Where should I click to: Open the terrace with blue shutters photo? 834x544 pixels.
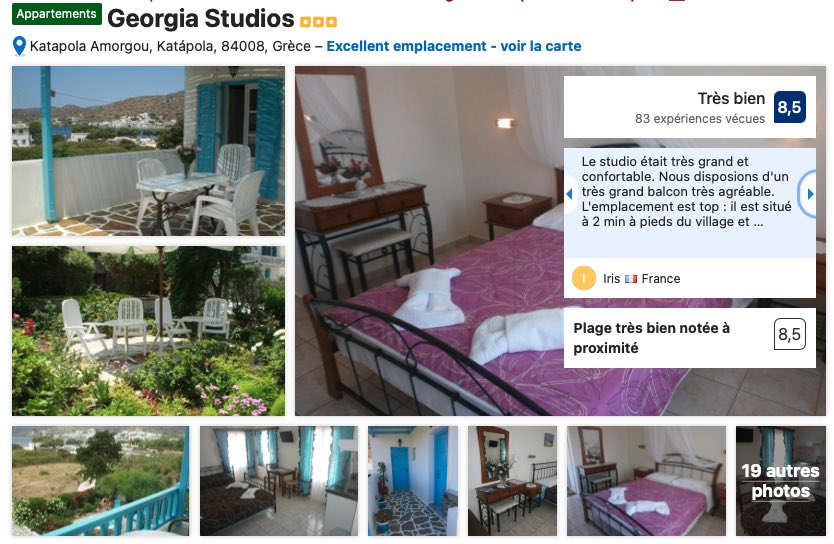[148, 151]
